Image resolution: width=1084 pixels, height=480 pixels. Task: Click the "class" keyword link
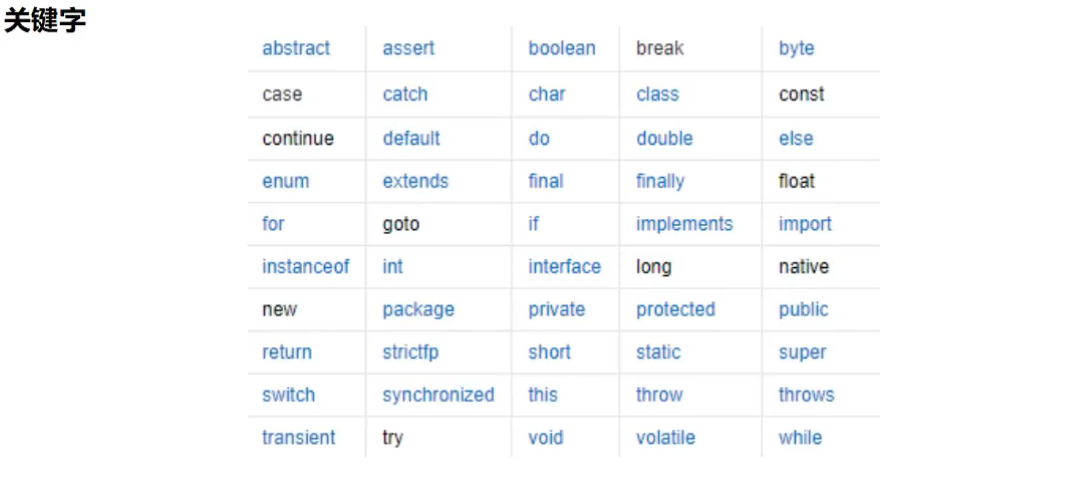click(x=657, y=94)
